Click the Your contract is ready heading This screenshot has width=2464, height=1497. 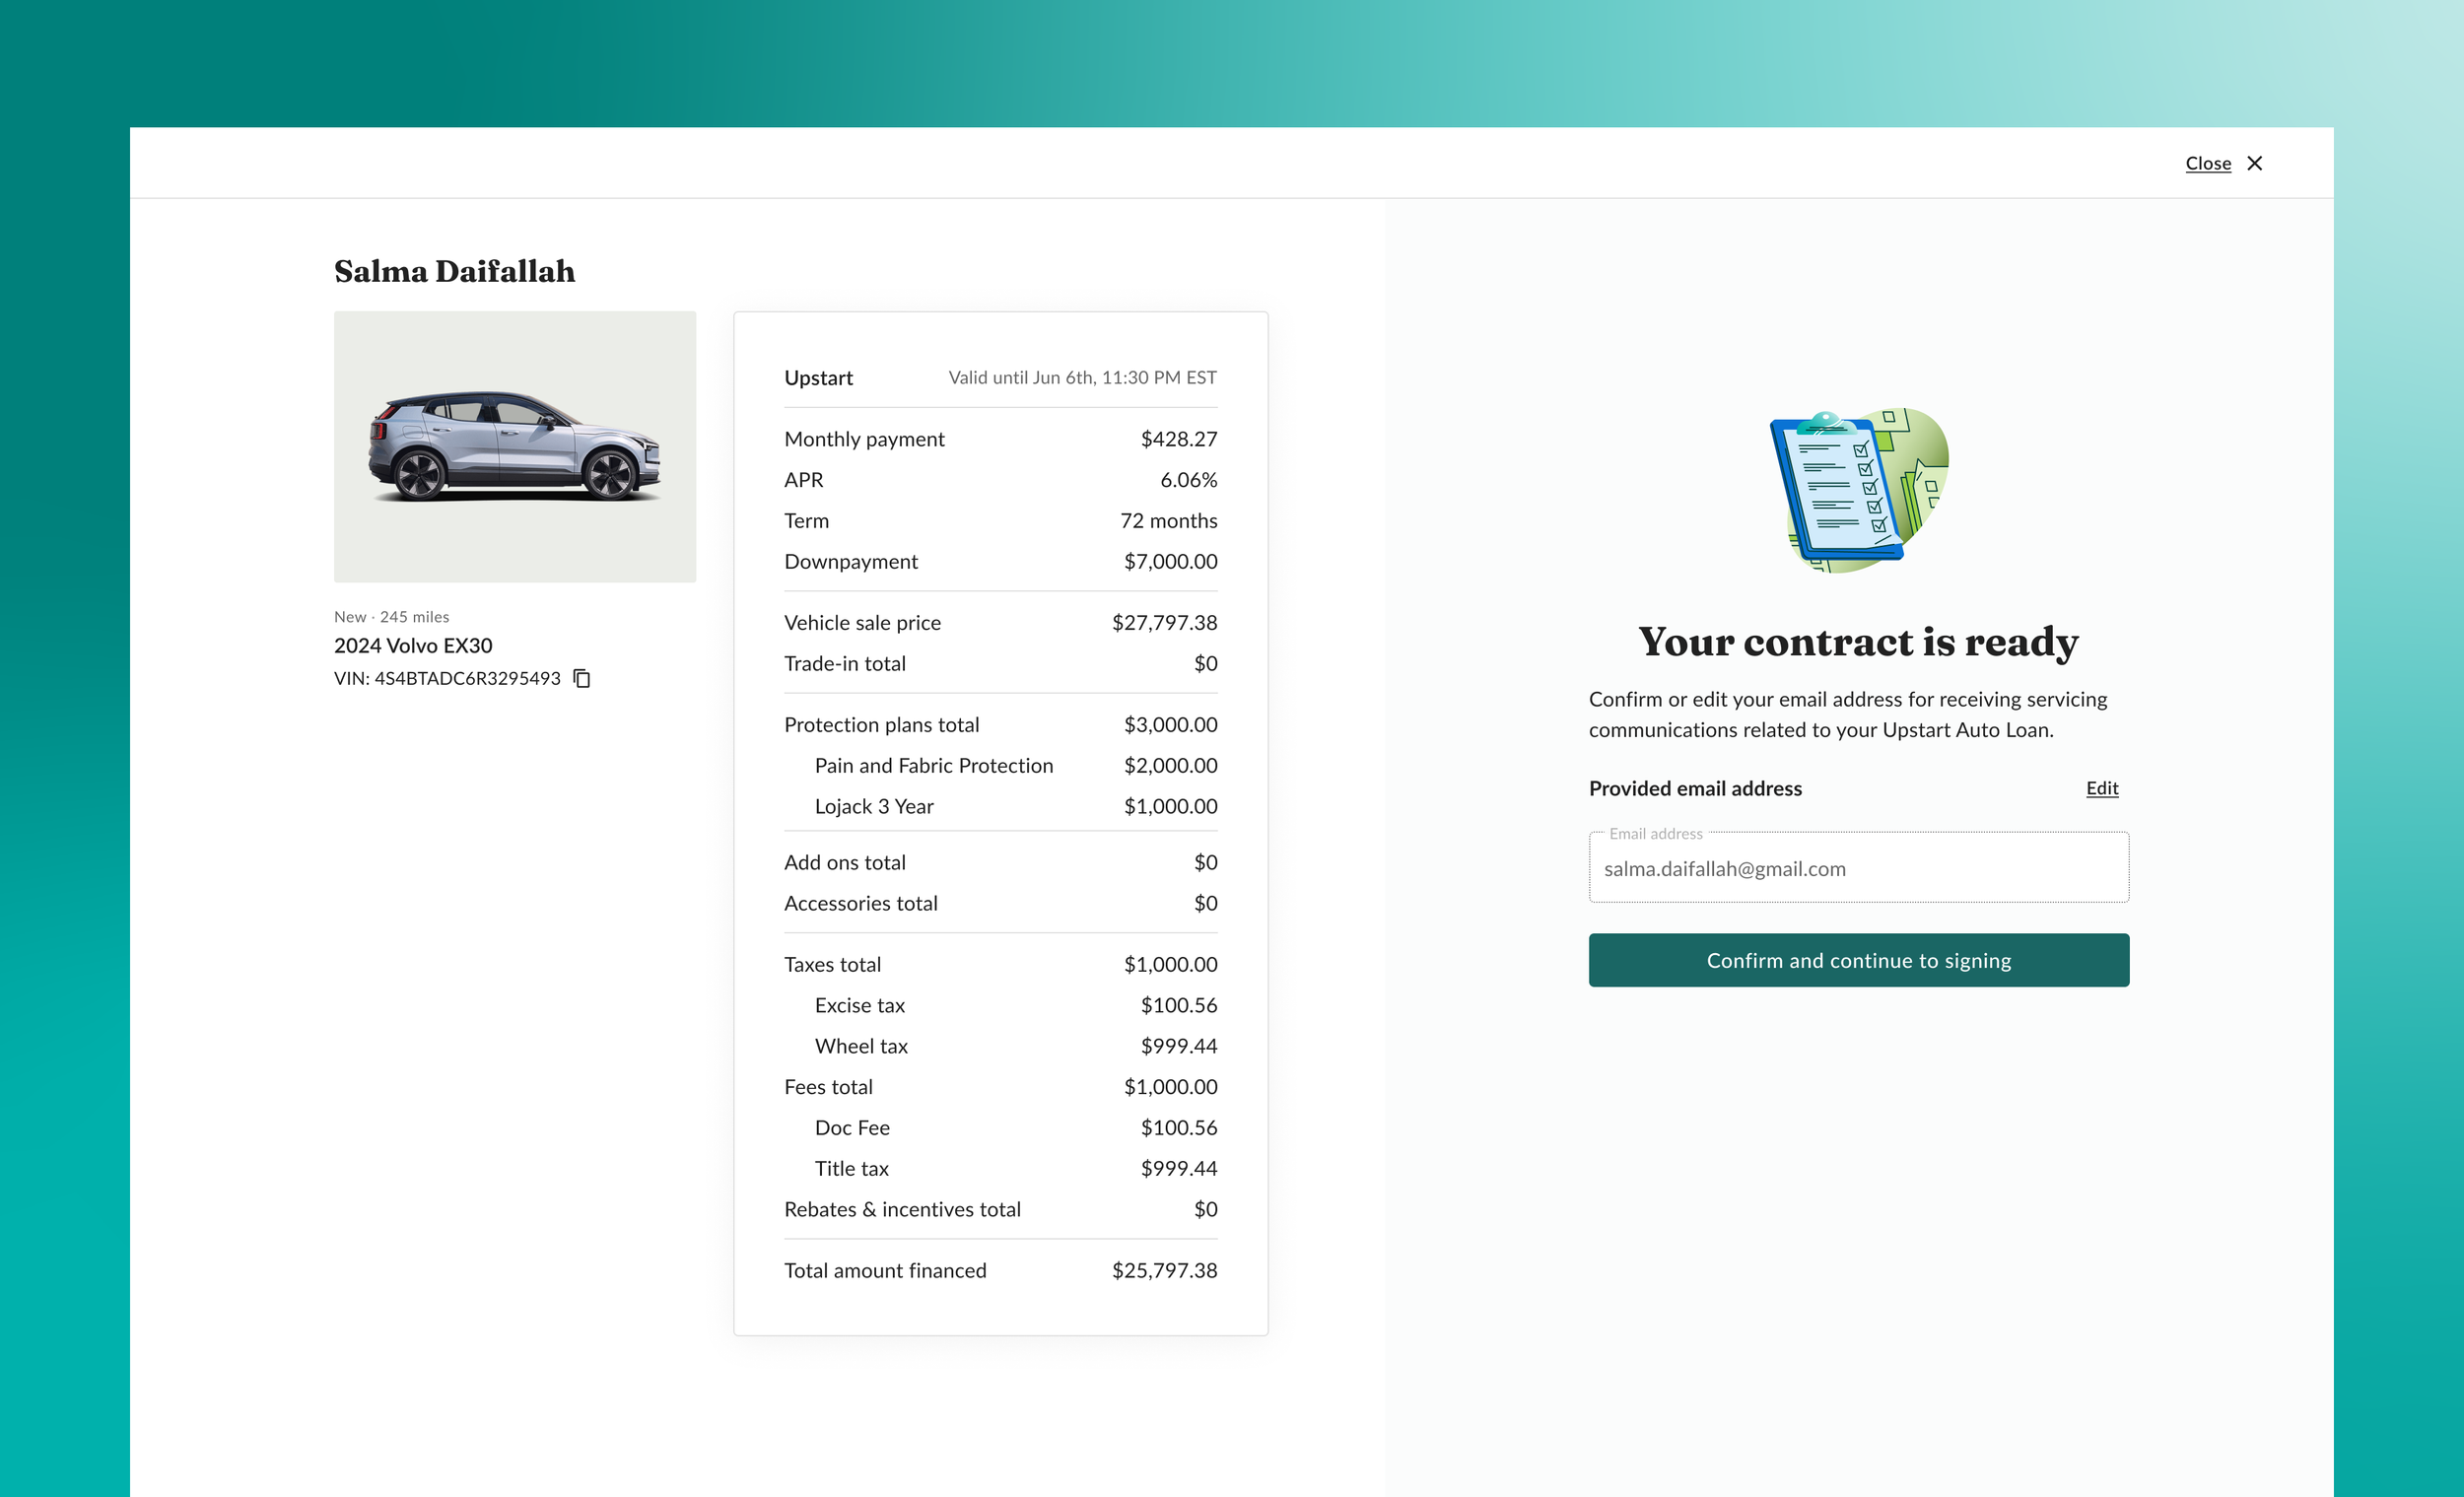[x=1857, y=641]
